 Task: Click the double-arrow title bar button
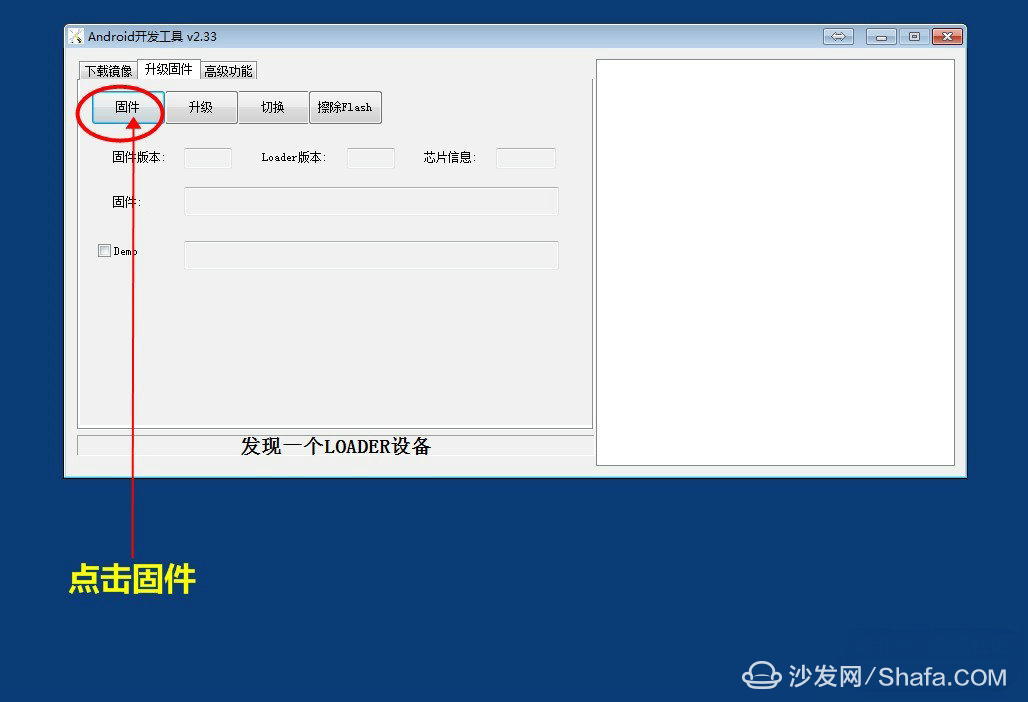tap(839, 37)
